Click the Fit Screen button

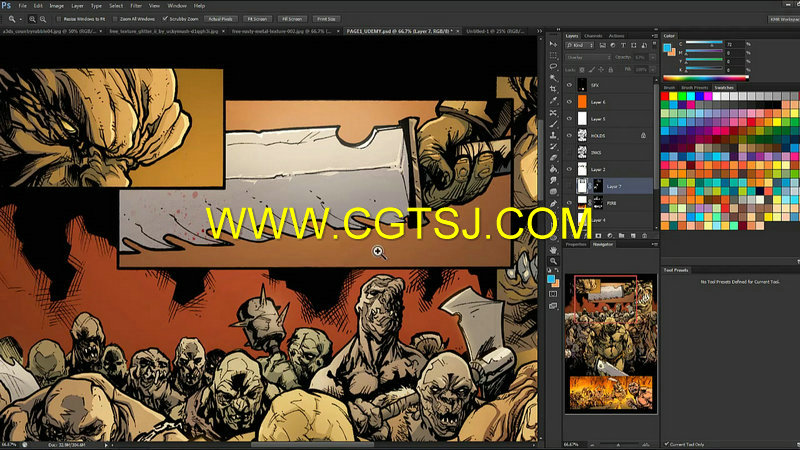[257, 19]
